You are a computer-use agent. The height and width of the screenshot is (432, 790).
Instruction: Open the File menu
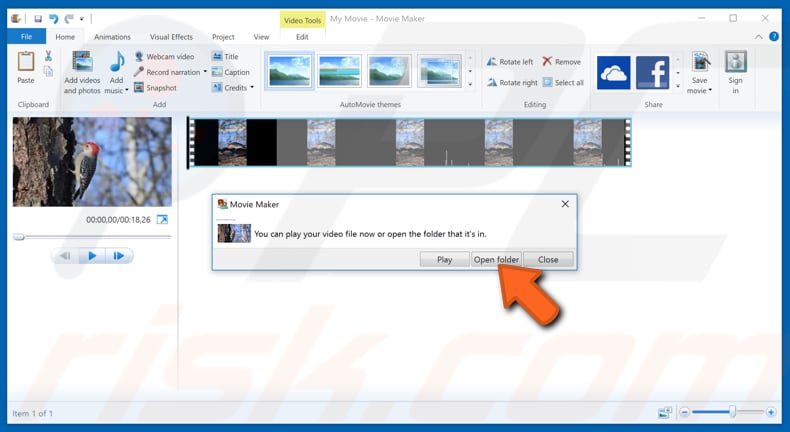pos(26,37)
